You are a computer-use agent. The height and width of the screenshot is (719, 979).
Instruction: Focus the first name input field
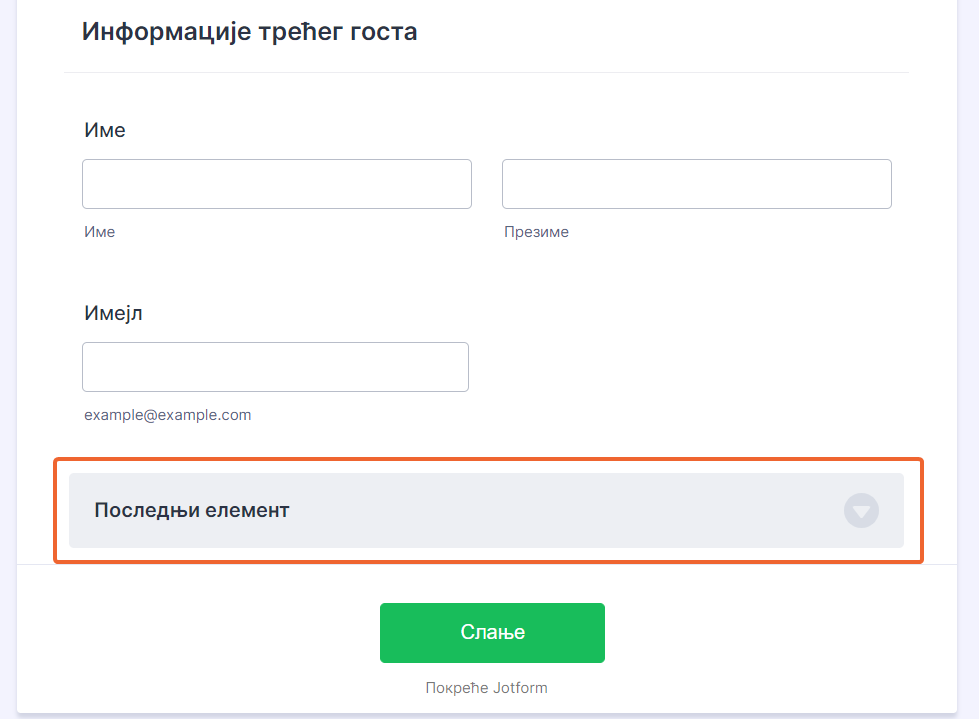276,184
